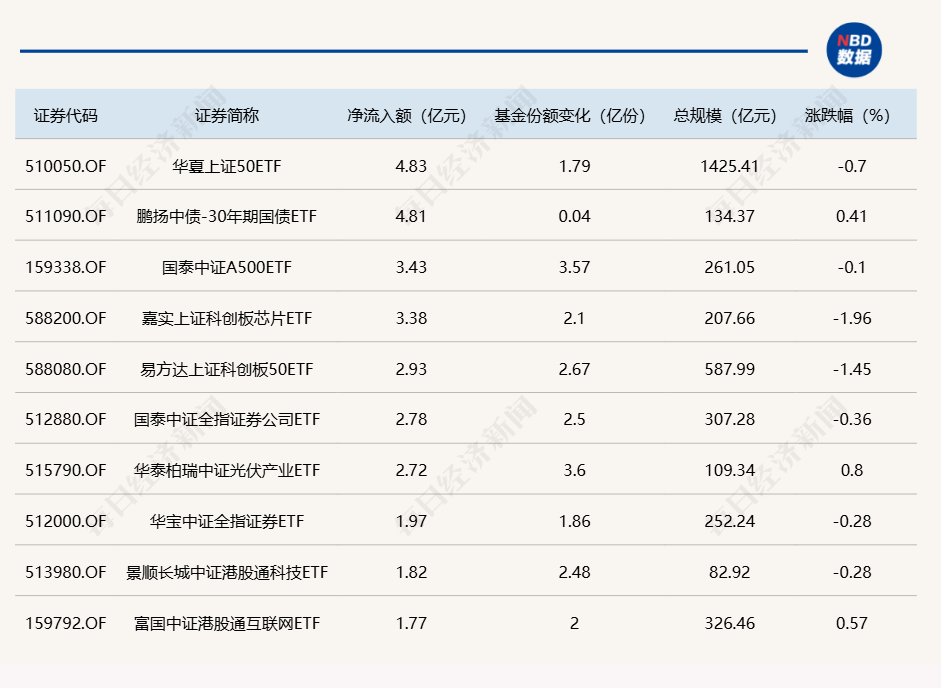The image size is (941, 688).
Task: Select the 富国中证港股通互联网ETF name
Action: [x=227, y=624]
